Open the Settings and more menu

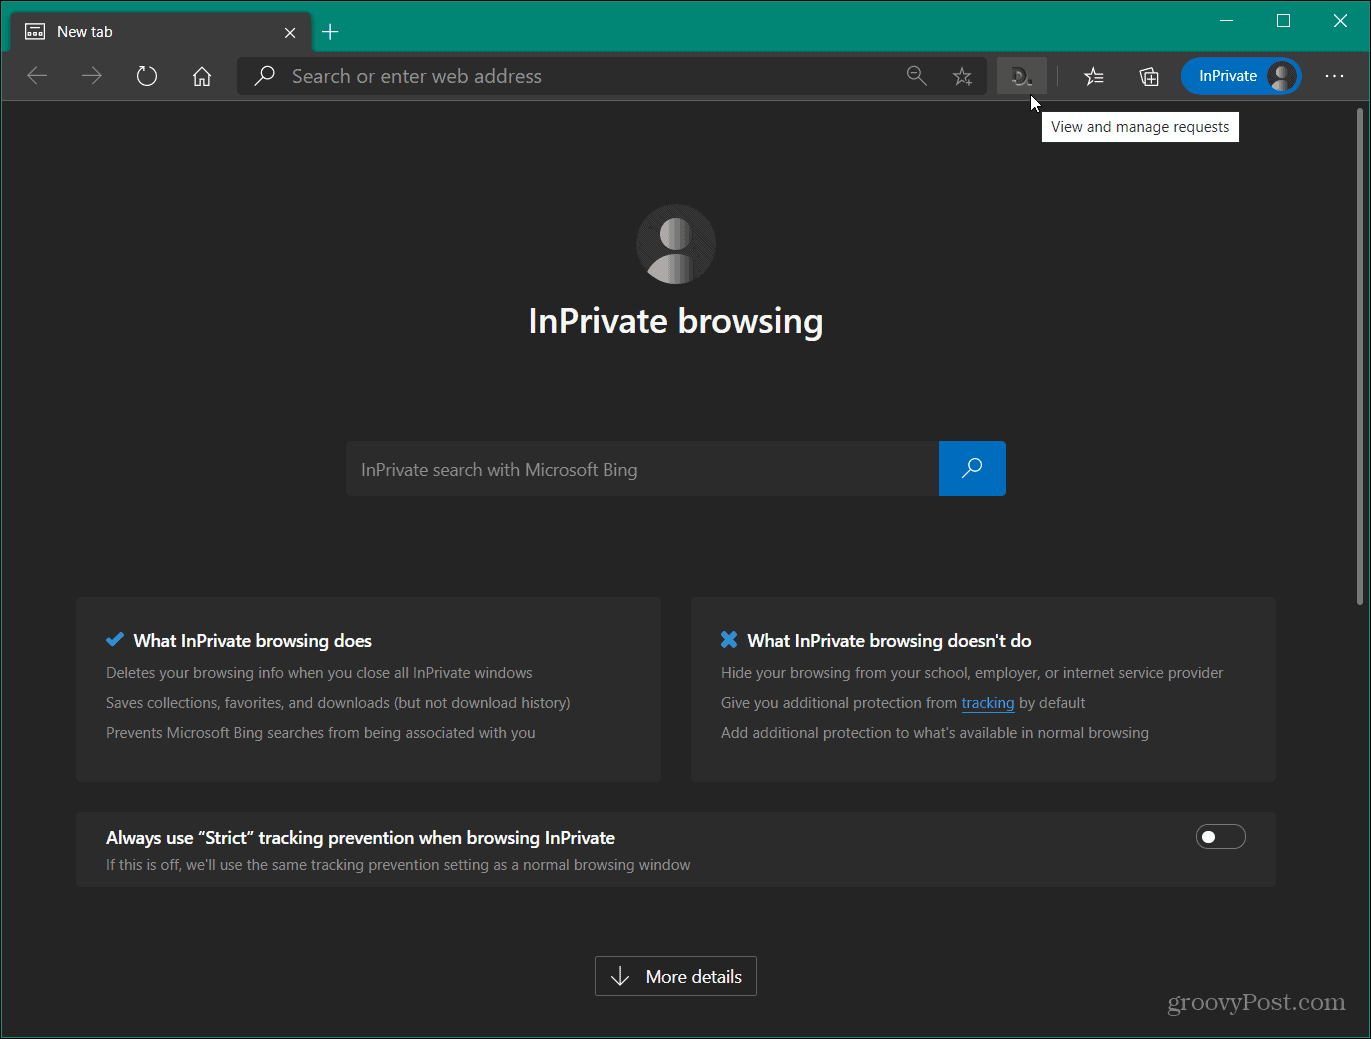(1335, 75)
